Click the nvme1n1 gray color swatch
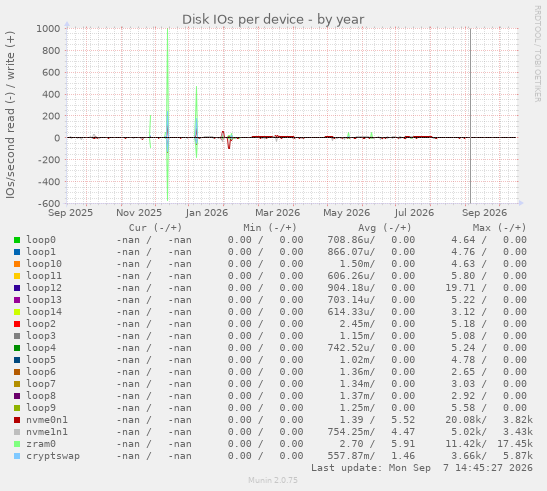 click(17, 432)
